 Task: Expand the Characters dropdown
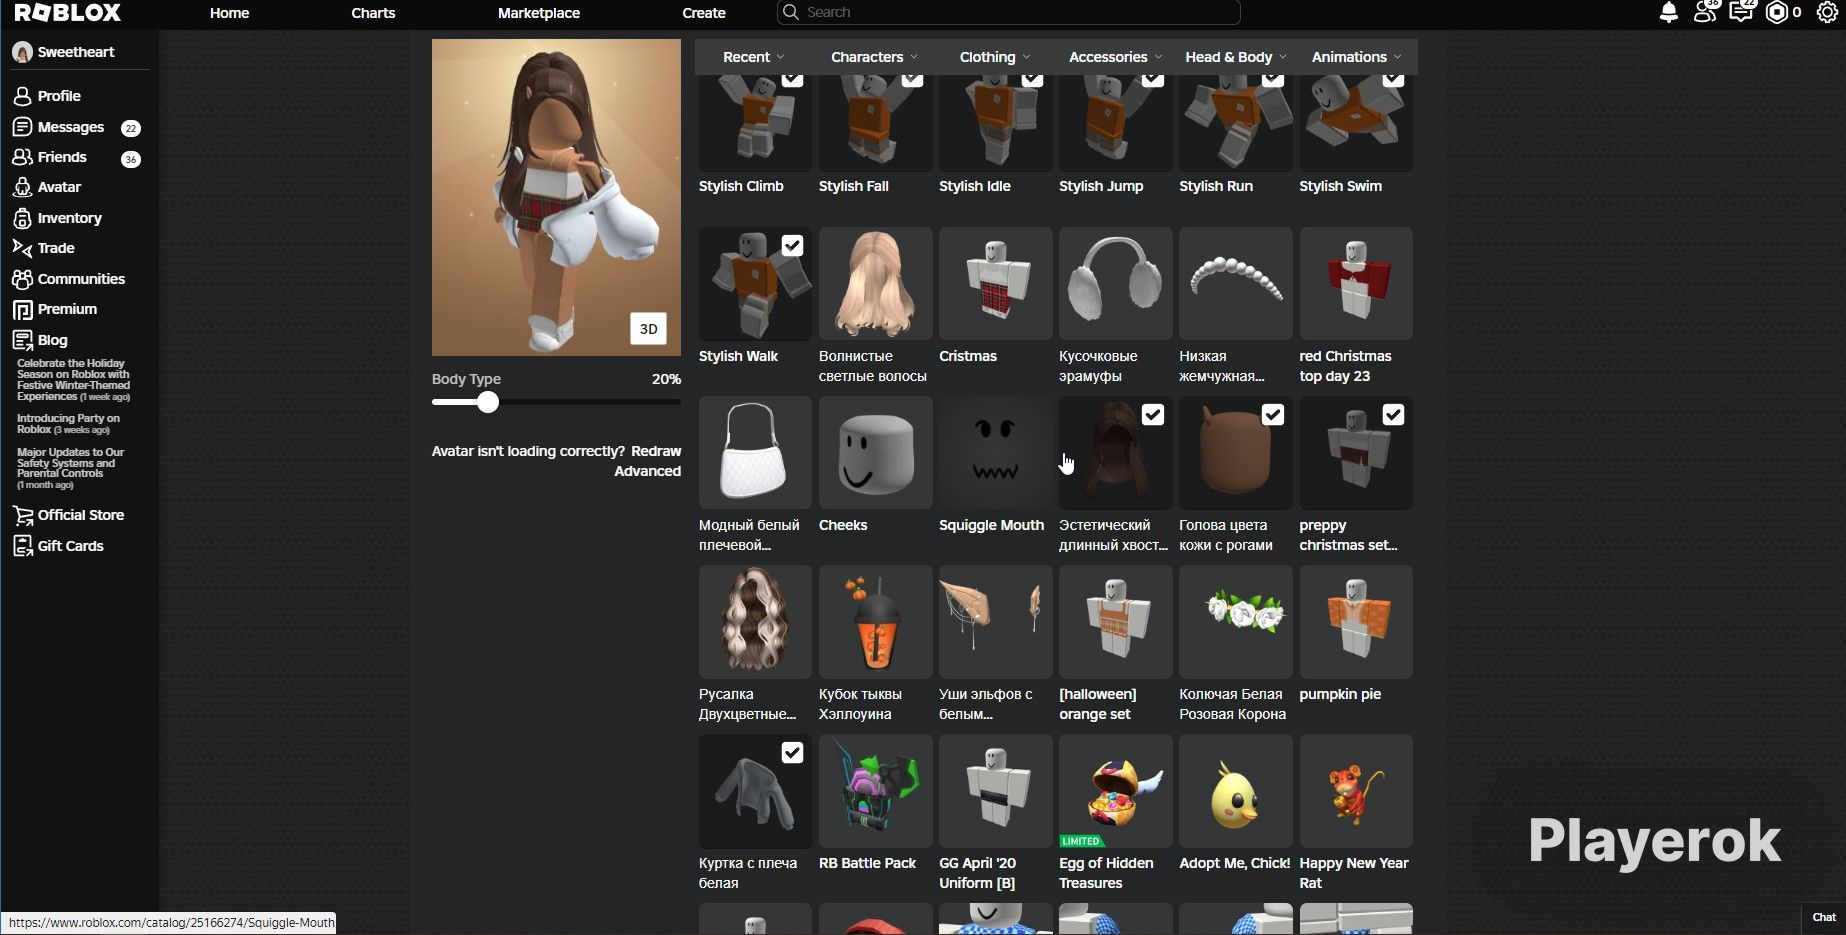874,57
